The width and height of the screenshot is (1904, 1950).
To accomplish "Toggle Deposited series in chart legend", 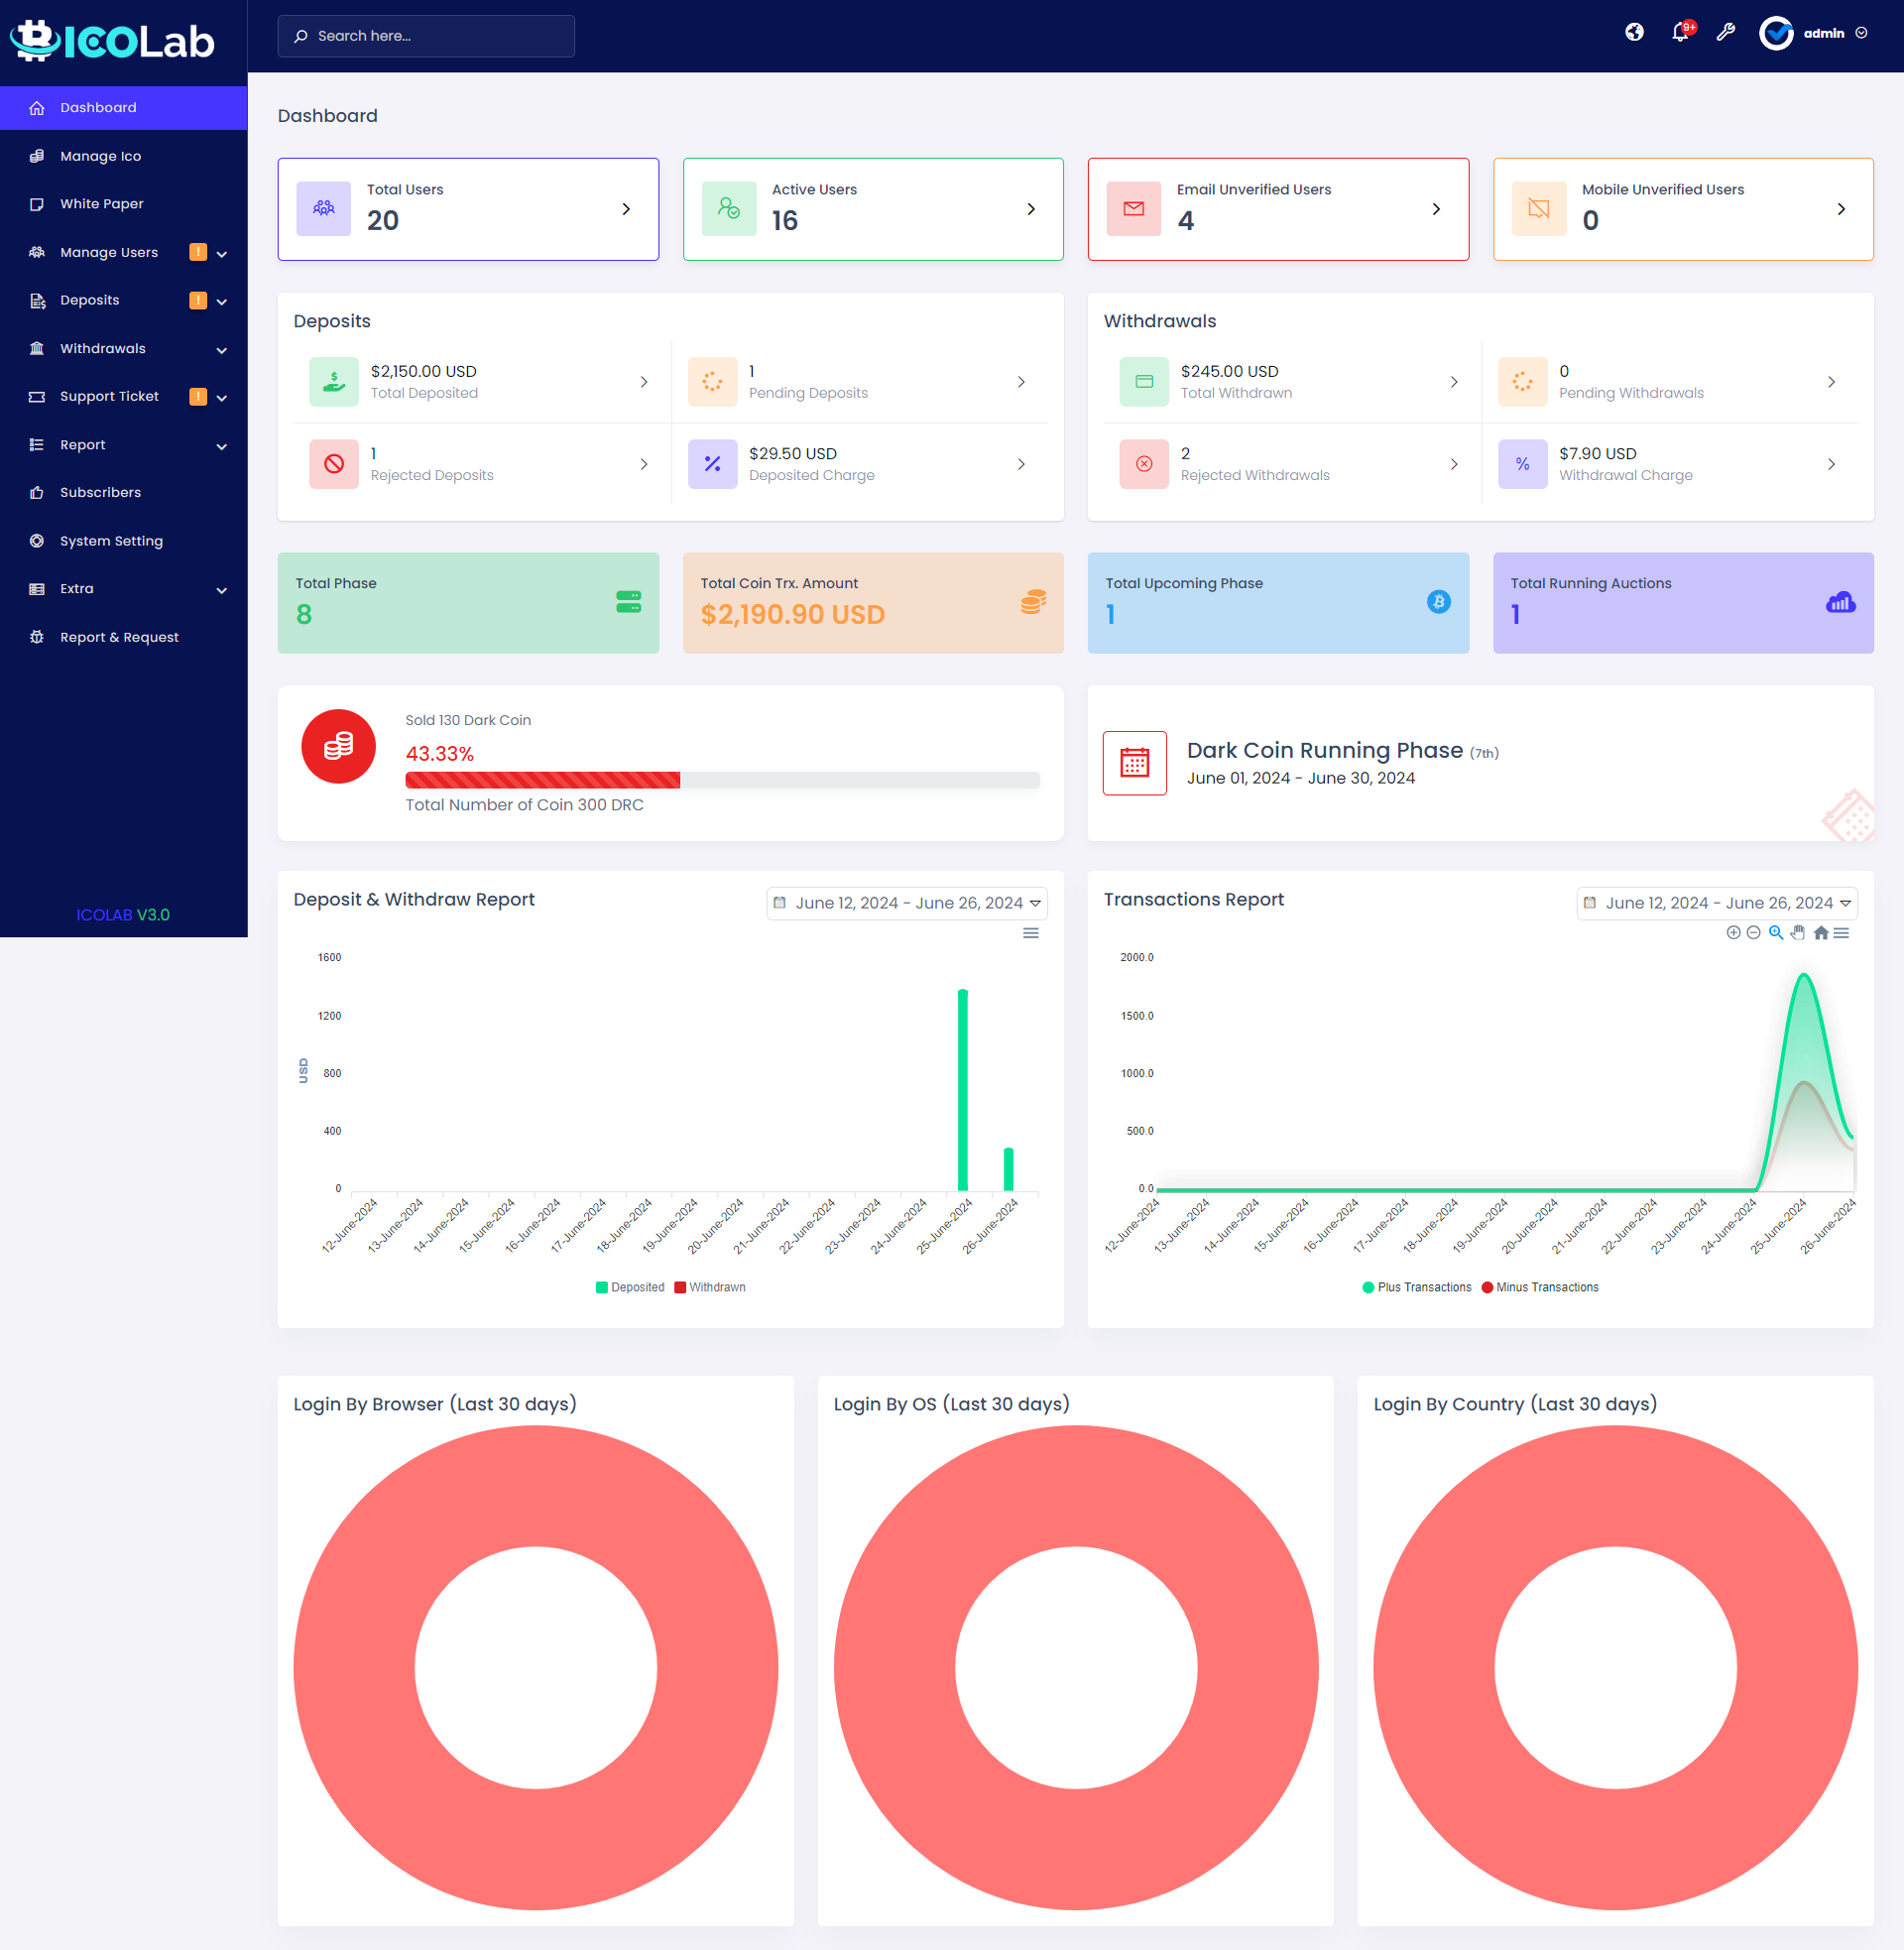I will pos(630,1287).
